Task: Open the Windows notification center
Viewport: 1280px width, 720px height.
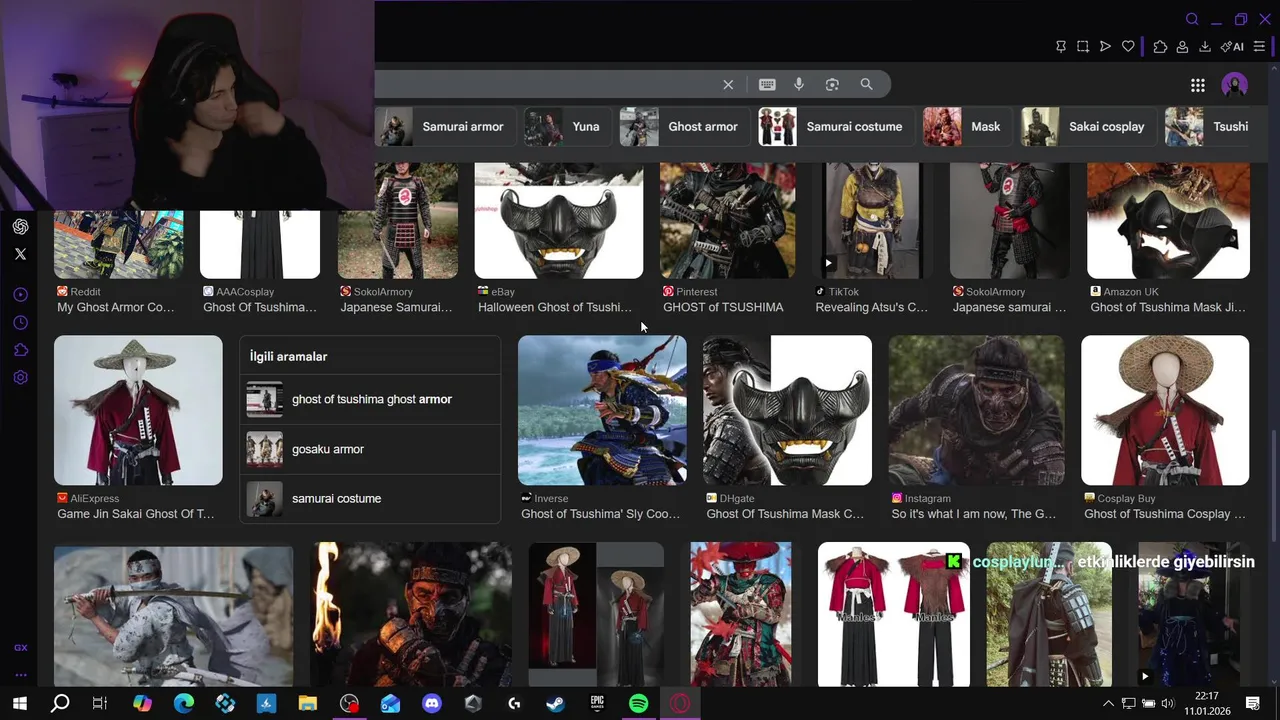Action: tap(1253, 704)
